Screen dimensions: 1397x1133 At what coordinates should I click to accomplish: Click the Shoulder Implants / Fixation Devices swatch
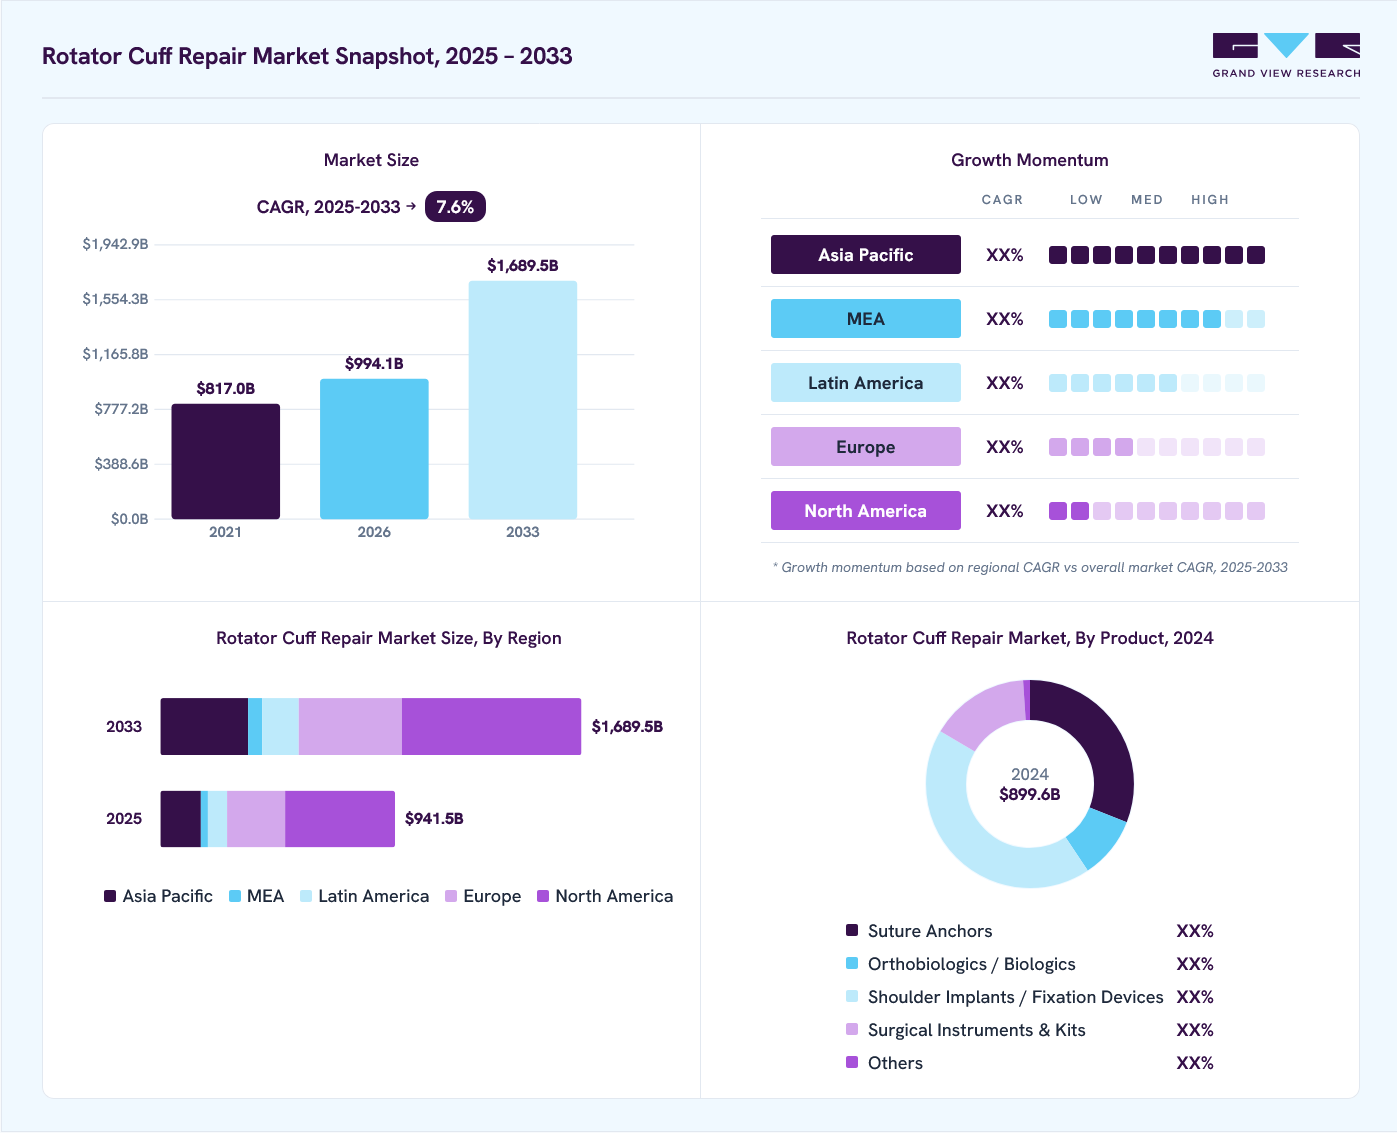[852, 996]
